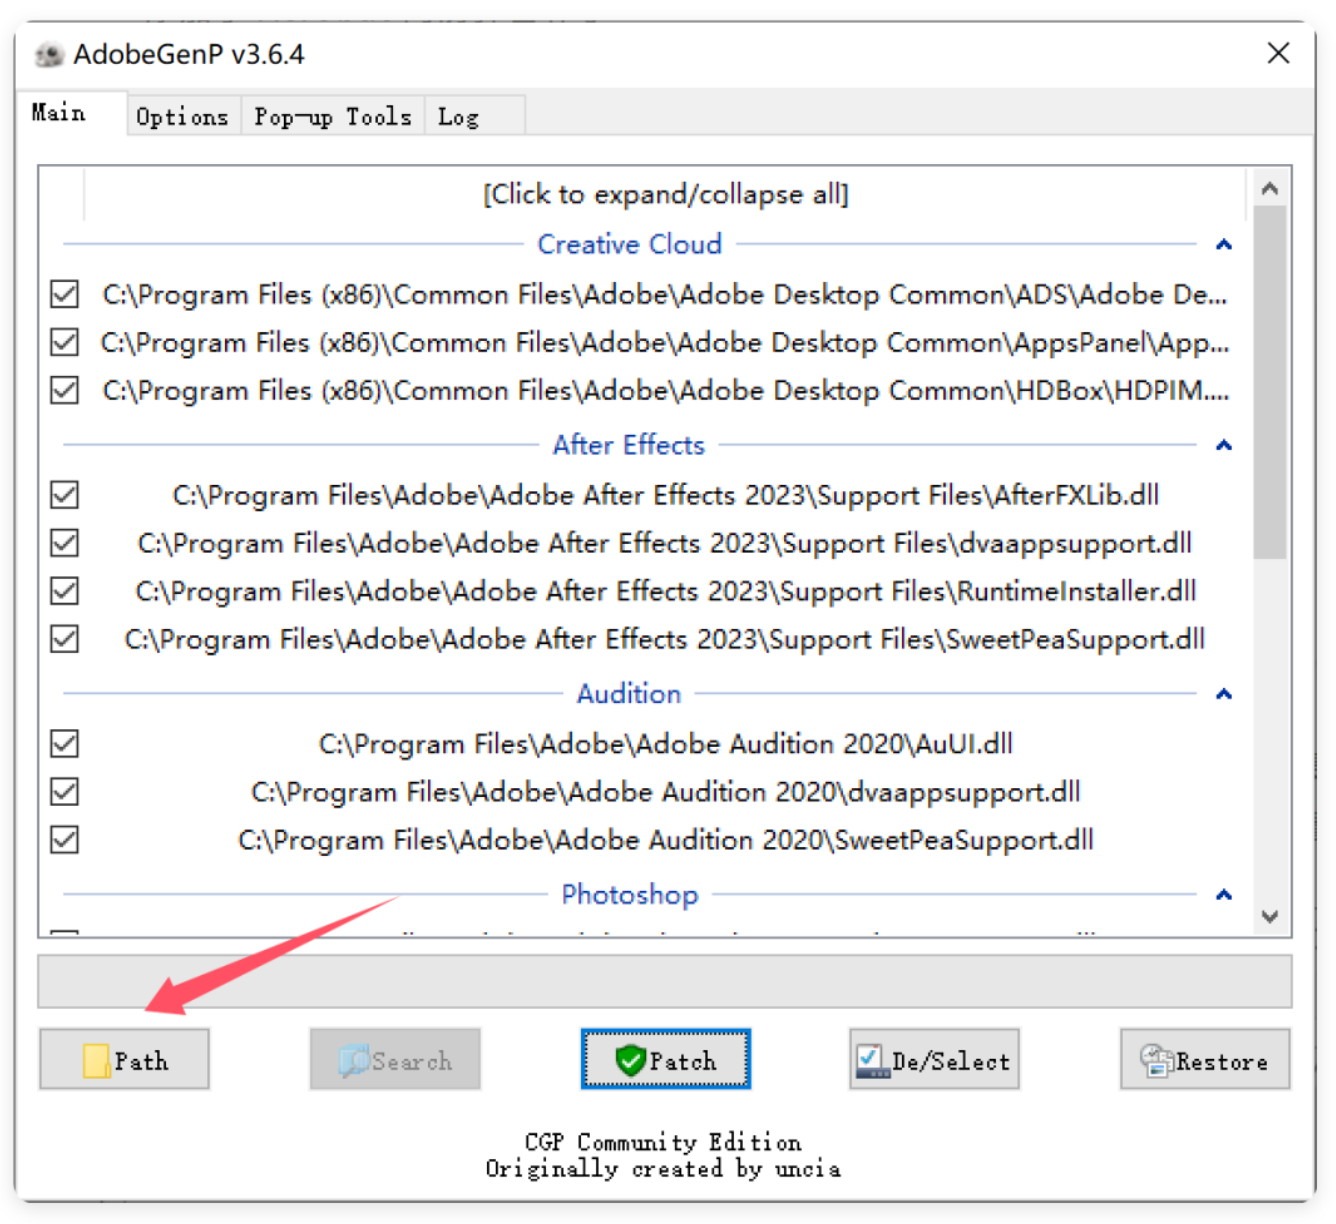
Task: Toggle checkbox for Audition 2020 SweetPeaSupport.dll
Action: (65, 840)
